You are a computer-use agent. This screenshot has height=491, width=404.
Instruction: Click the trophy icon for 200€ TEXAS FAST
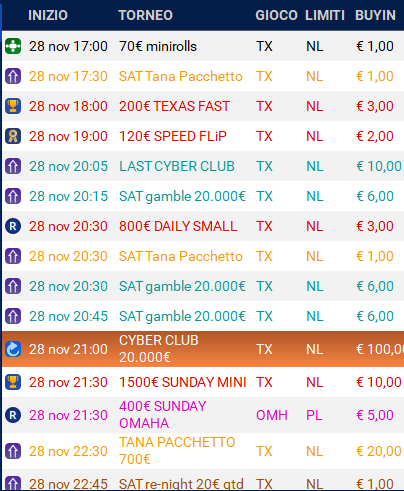pyautogui.click(x=13, y=106)
